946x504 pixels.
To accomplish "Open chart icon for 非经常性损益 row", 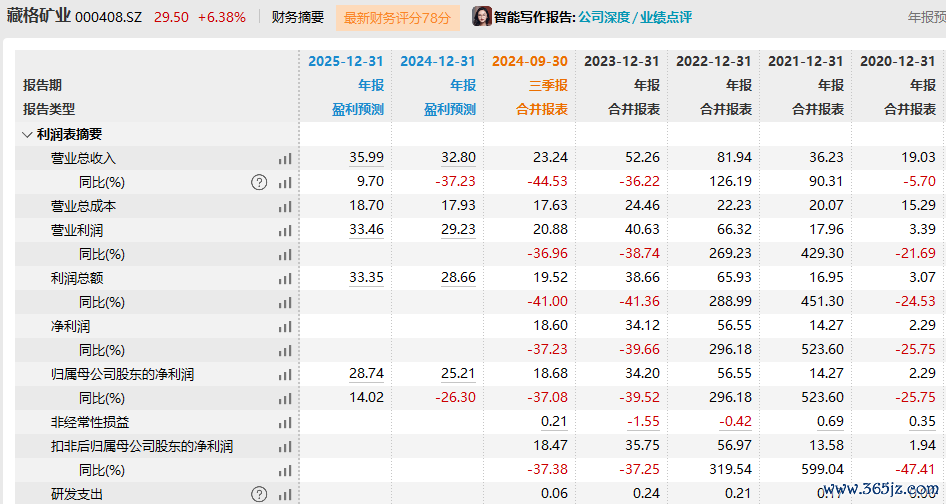I will (x=285, y=423).
